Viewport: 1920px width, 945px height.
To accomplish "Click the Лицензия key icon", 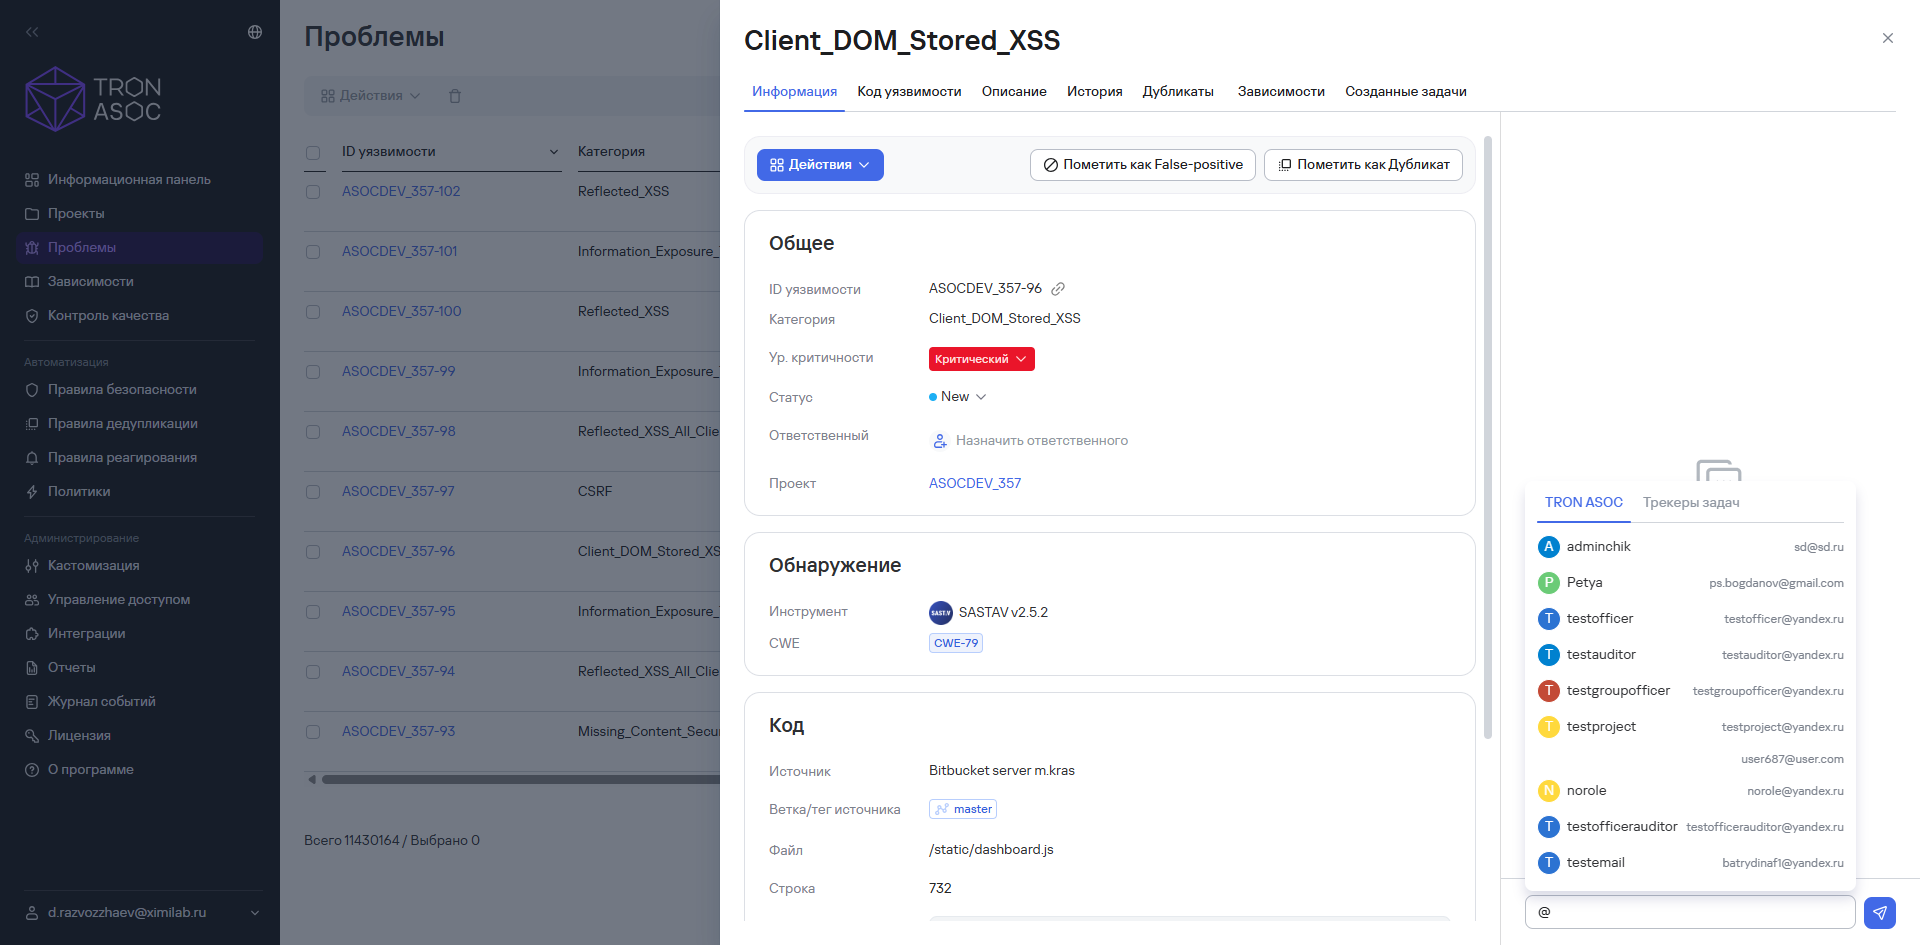I will 32,736.
